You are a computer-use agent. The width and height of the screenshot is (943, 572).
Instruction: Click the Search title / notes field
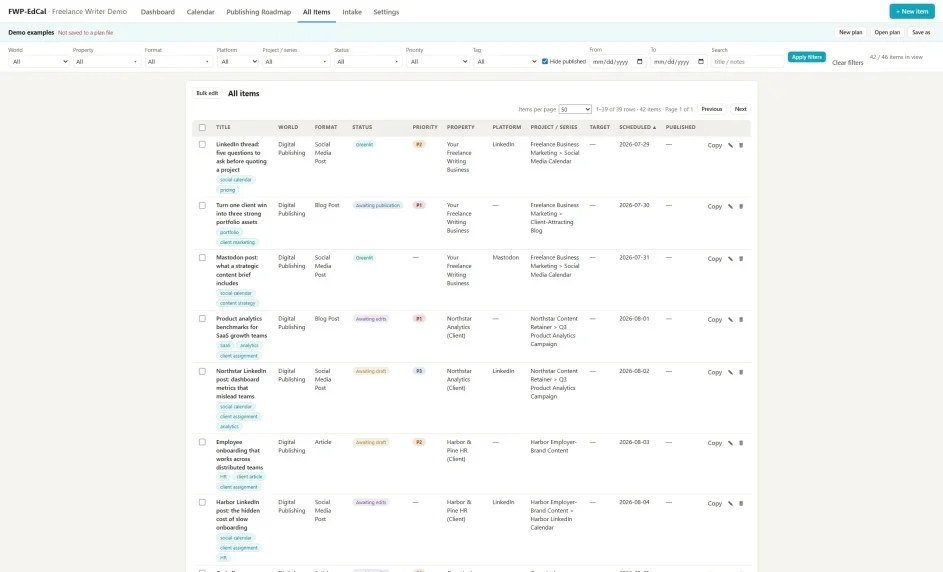pyautogui.click(x=748, y=61)
